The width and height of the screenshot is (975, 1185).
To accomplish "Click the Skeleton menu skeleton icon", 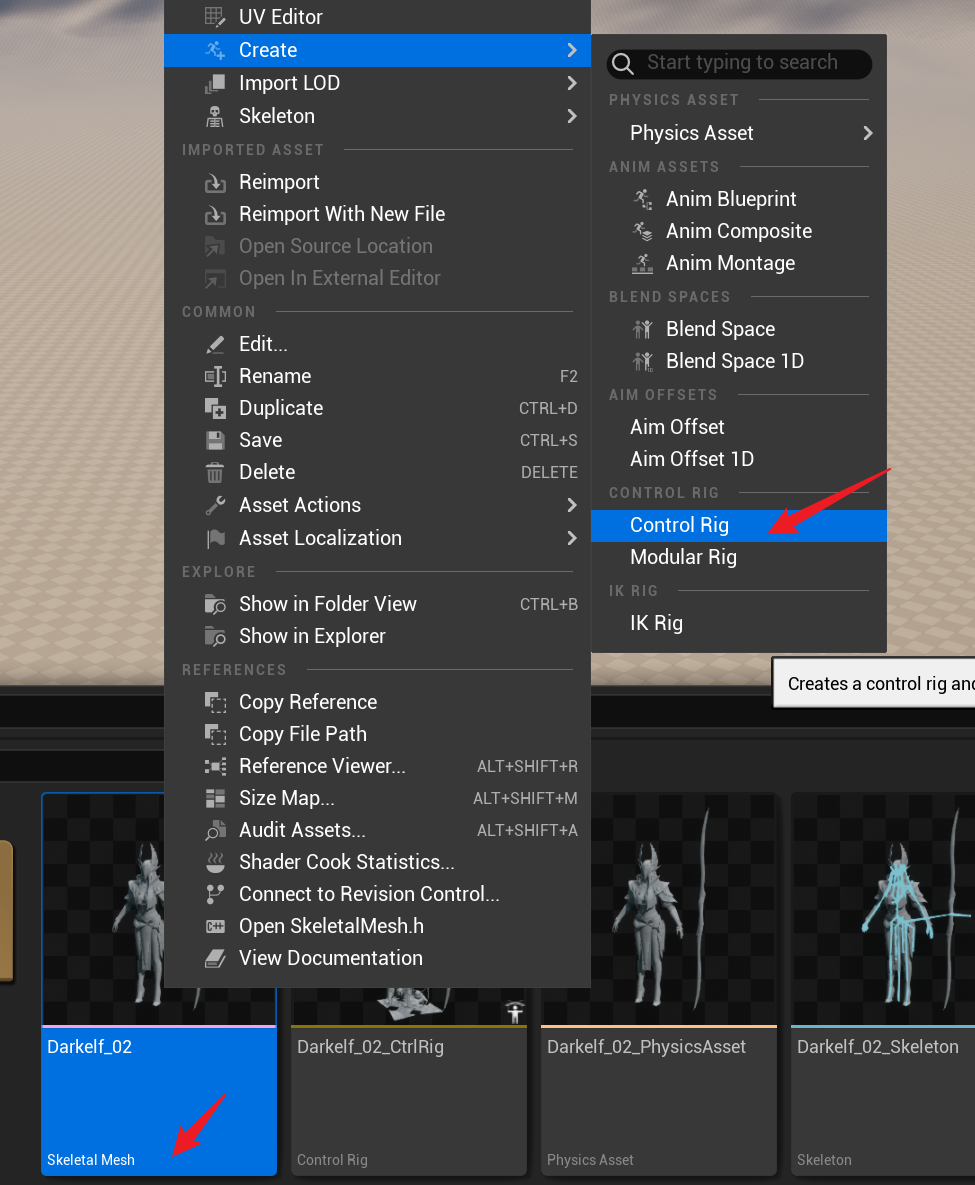I will [x=215, y=116].
